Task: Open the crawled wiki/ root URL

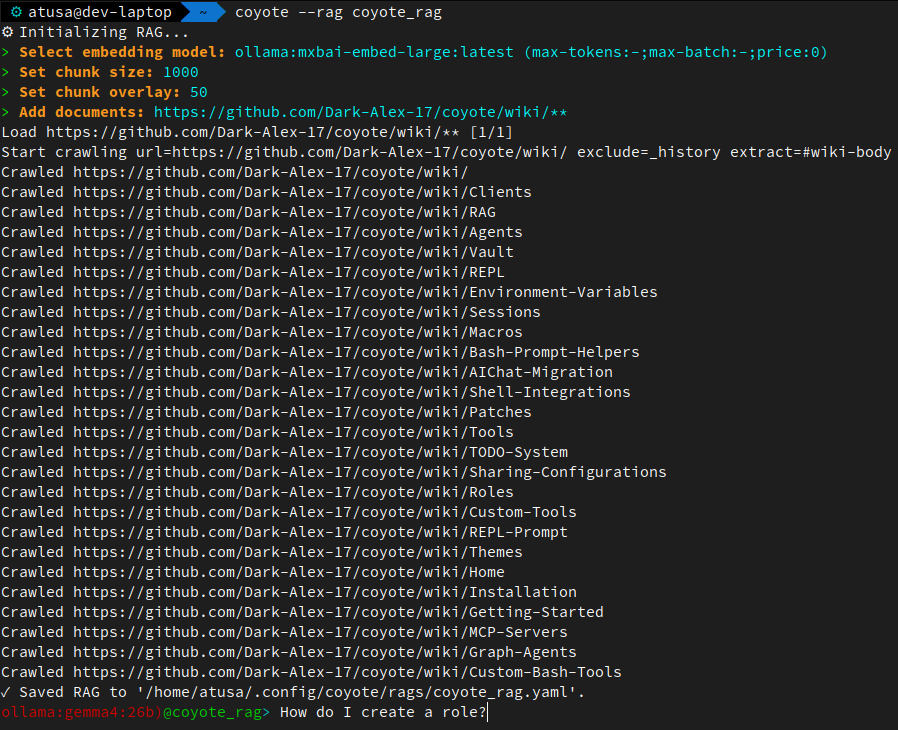Action: (x=270, y=172)
